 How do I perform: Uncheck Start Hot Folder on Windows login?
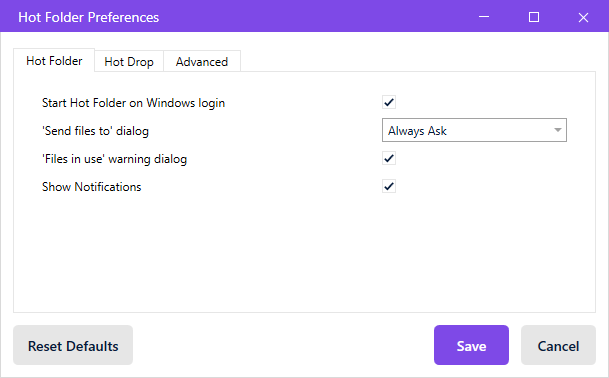click(389, 102)
